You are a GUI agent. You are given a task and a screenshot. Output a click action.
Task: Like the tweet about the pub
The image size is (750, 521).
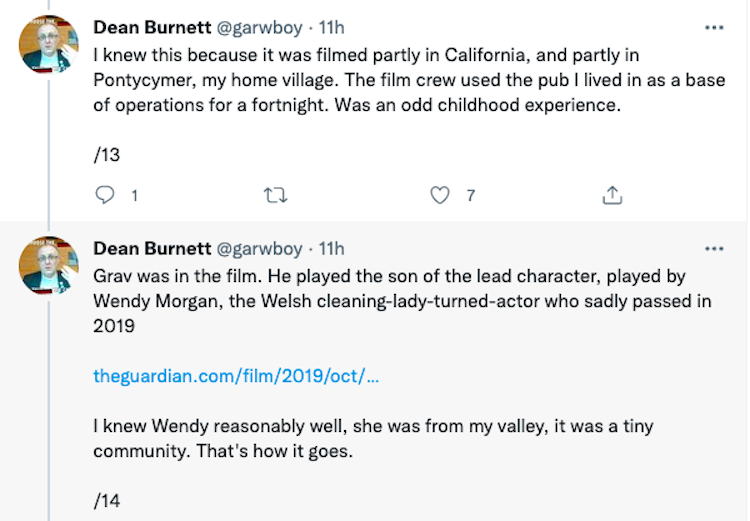(440, 196)
